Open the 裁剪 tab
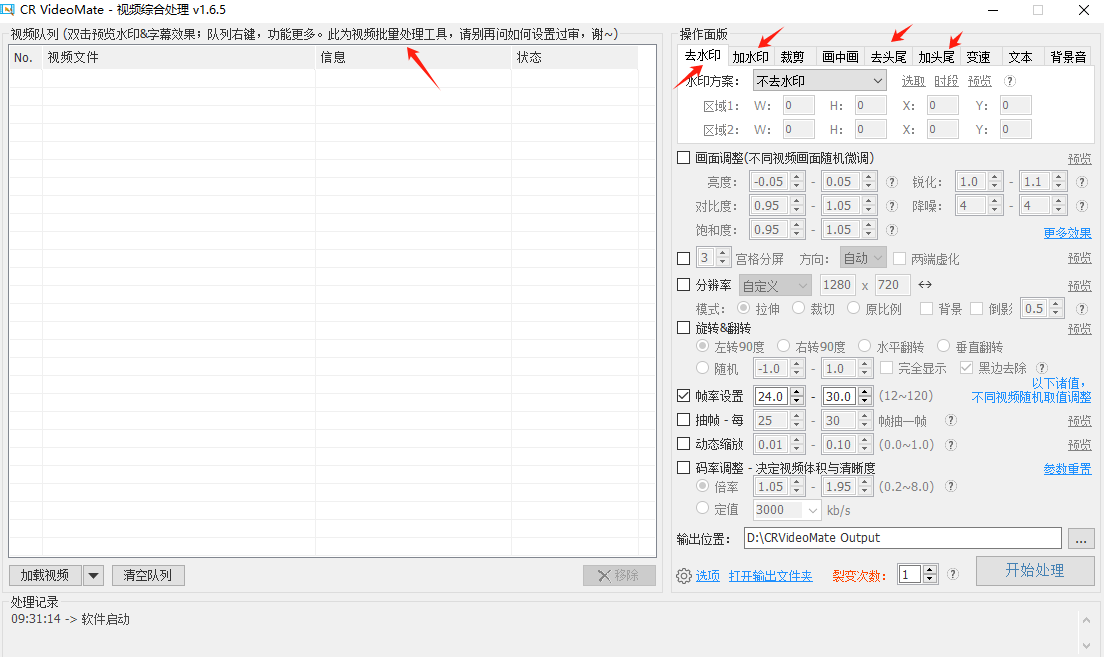Viewport: 1104px width, 657px height. tap(792, 57)
